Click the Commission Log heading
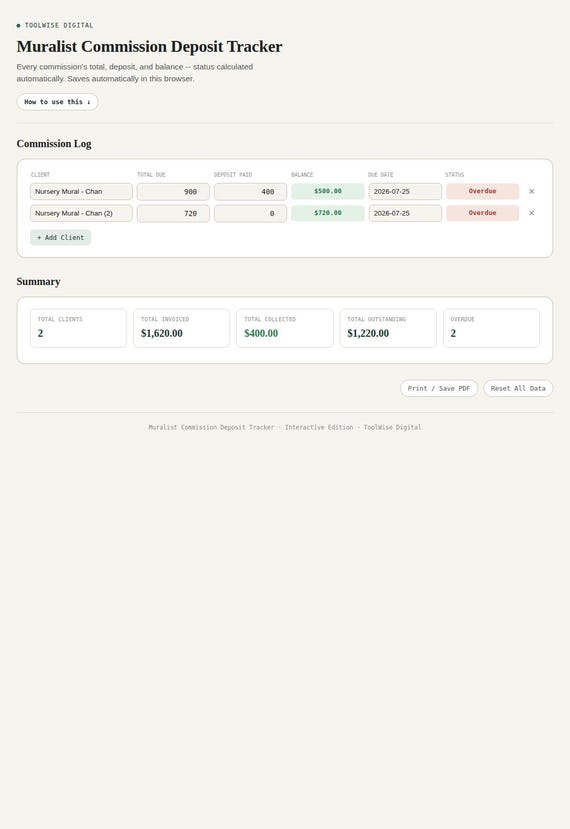Viewport: 570px width, 829px height. 54,144
